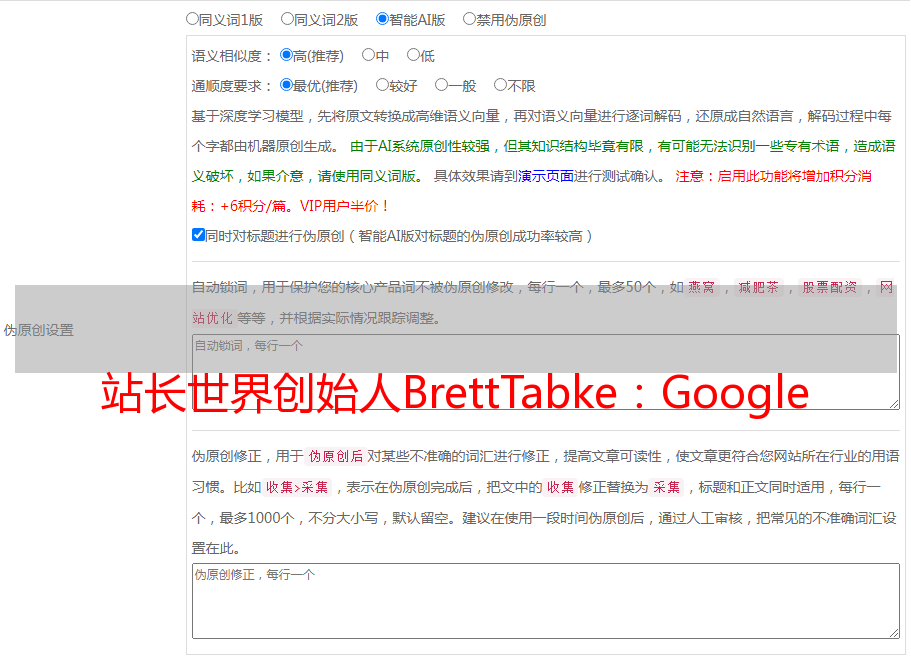911x658 pixels.
Task: Set 语义相似度 to 中
Action: (368, 55)
